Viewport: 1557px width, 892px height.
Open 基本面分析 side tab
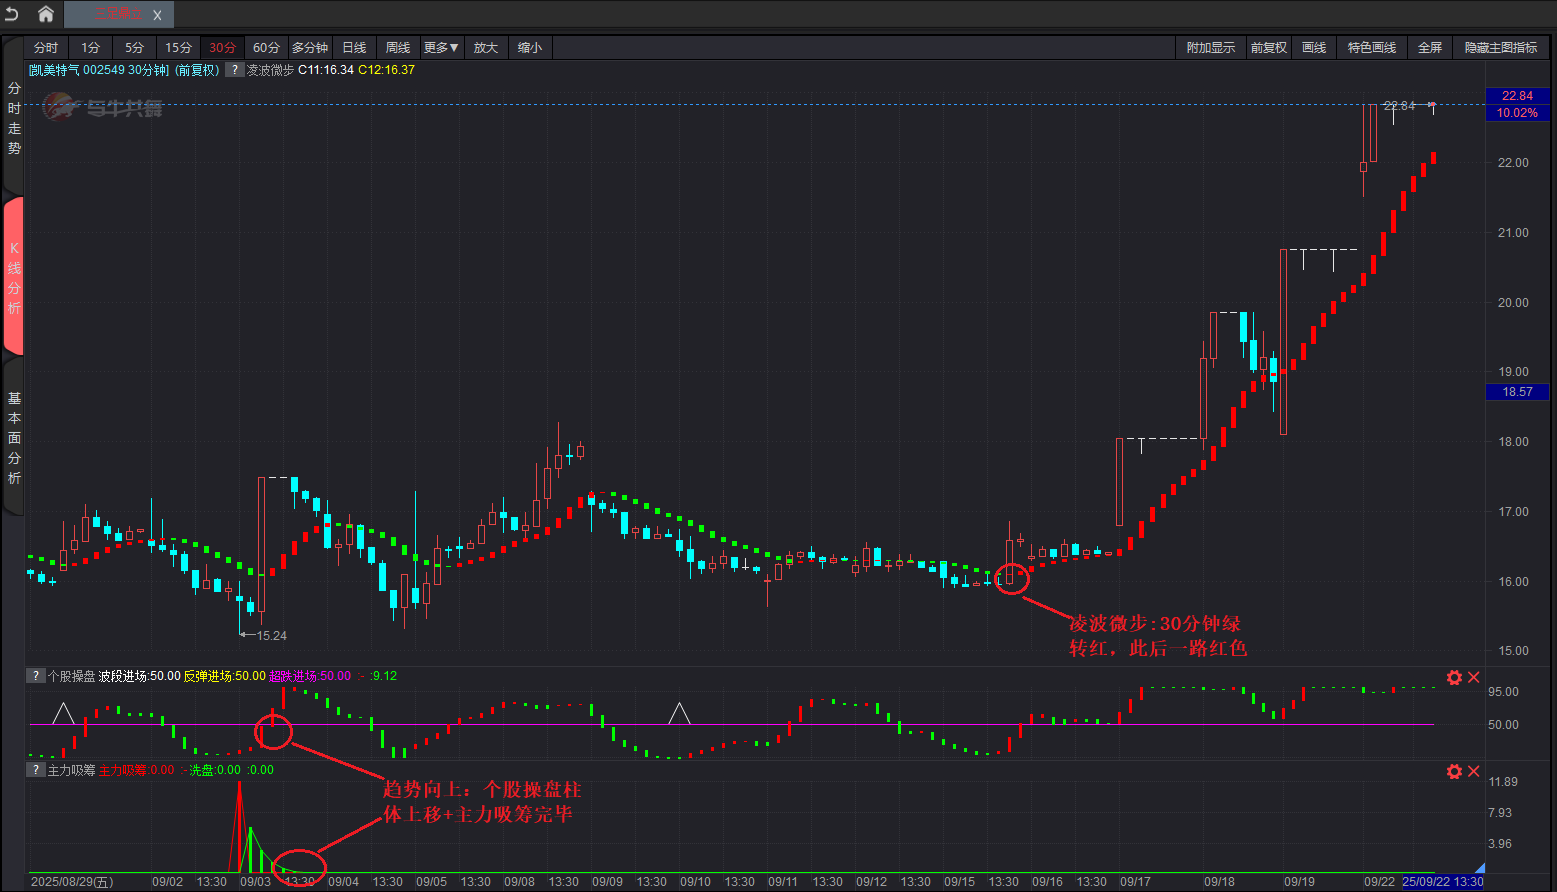point(14,438)
